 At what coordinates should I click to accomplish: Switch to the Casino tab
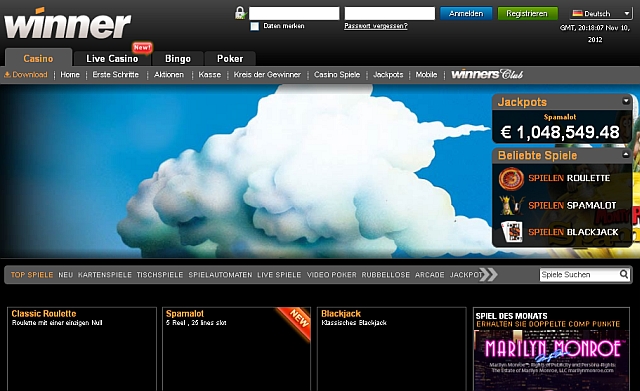(x=38, y=58)
